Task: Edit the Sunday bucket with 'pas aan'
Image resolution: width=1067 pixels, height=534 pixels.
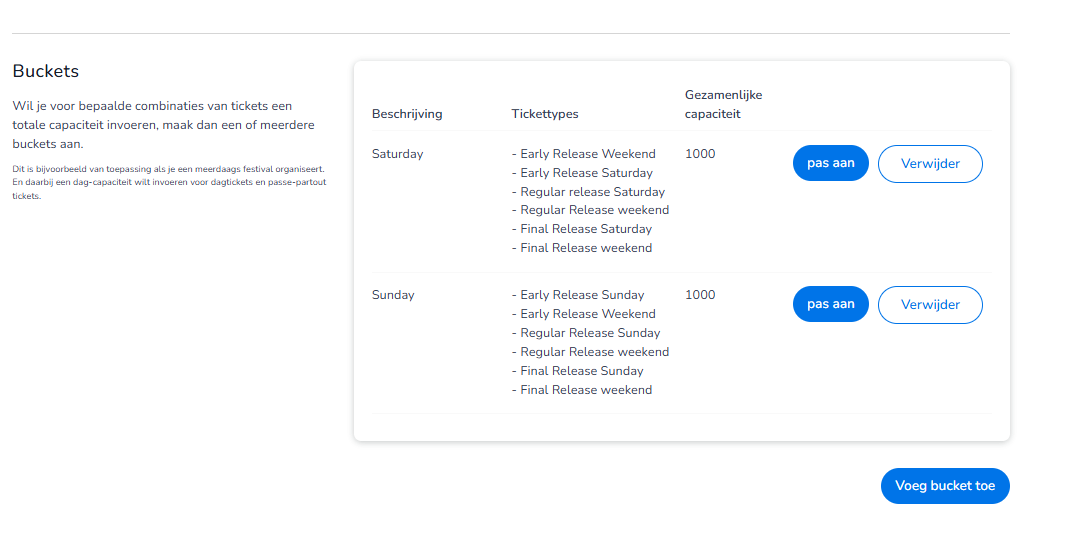Action: coord(830,304)
